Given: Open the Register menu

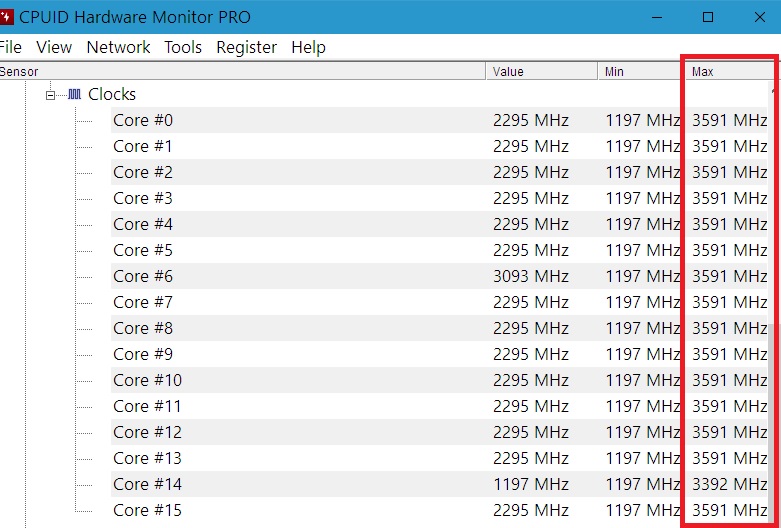Looking at the screenshot, I should point(246,47).
